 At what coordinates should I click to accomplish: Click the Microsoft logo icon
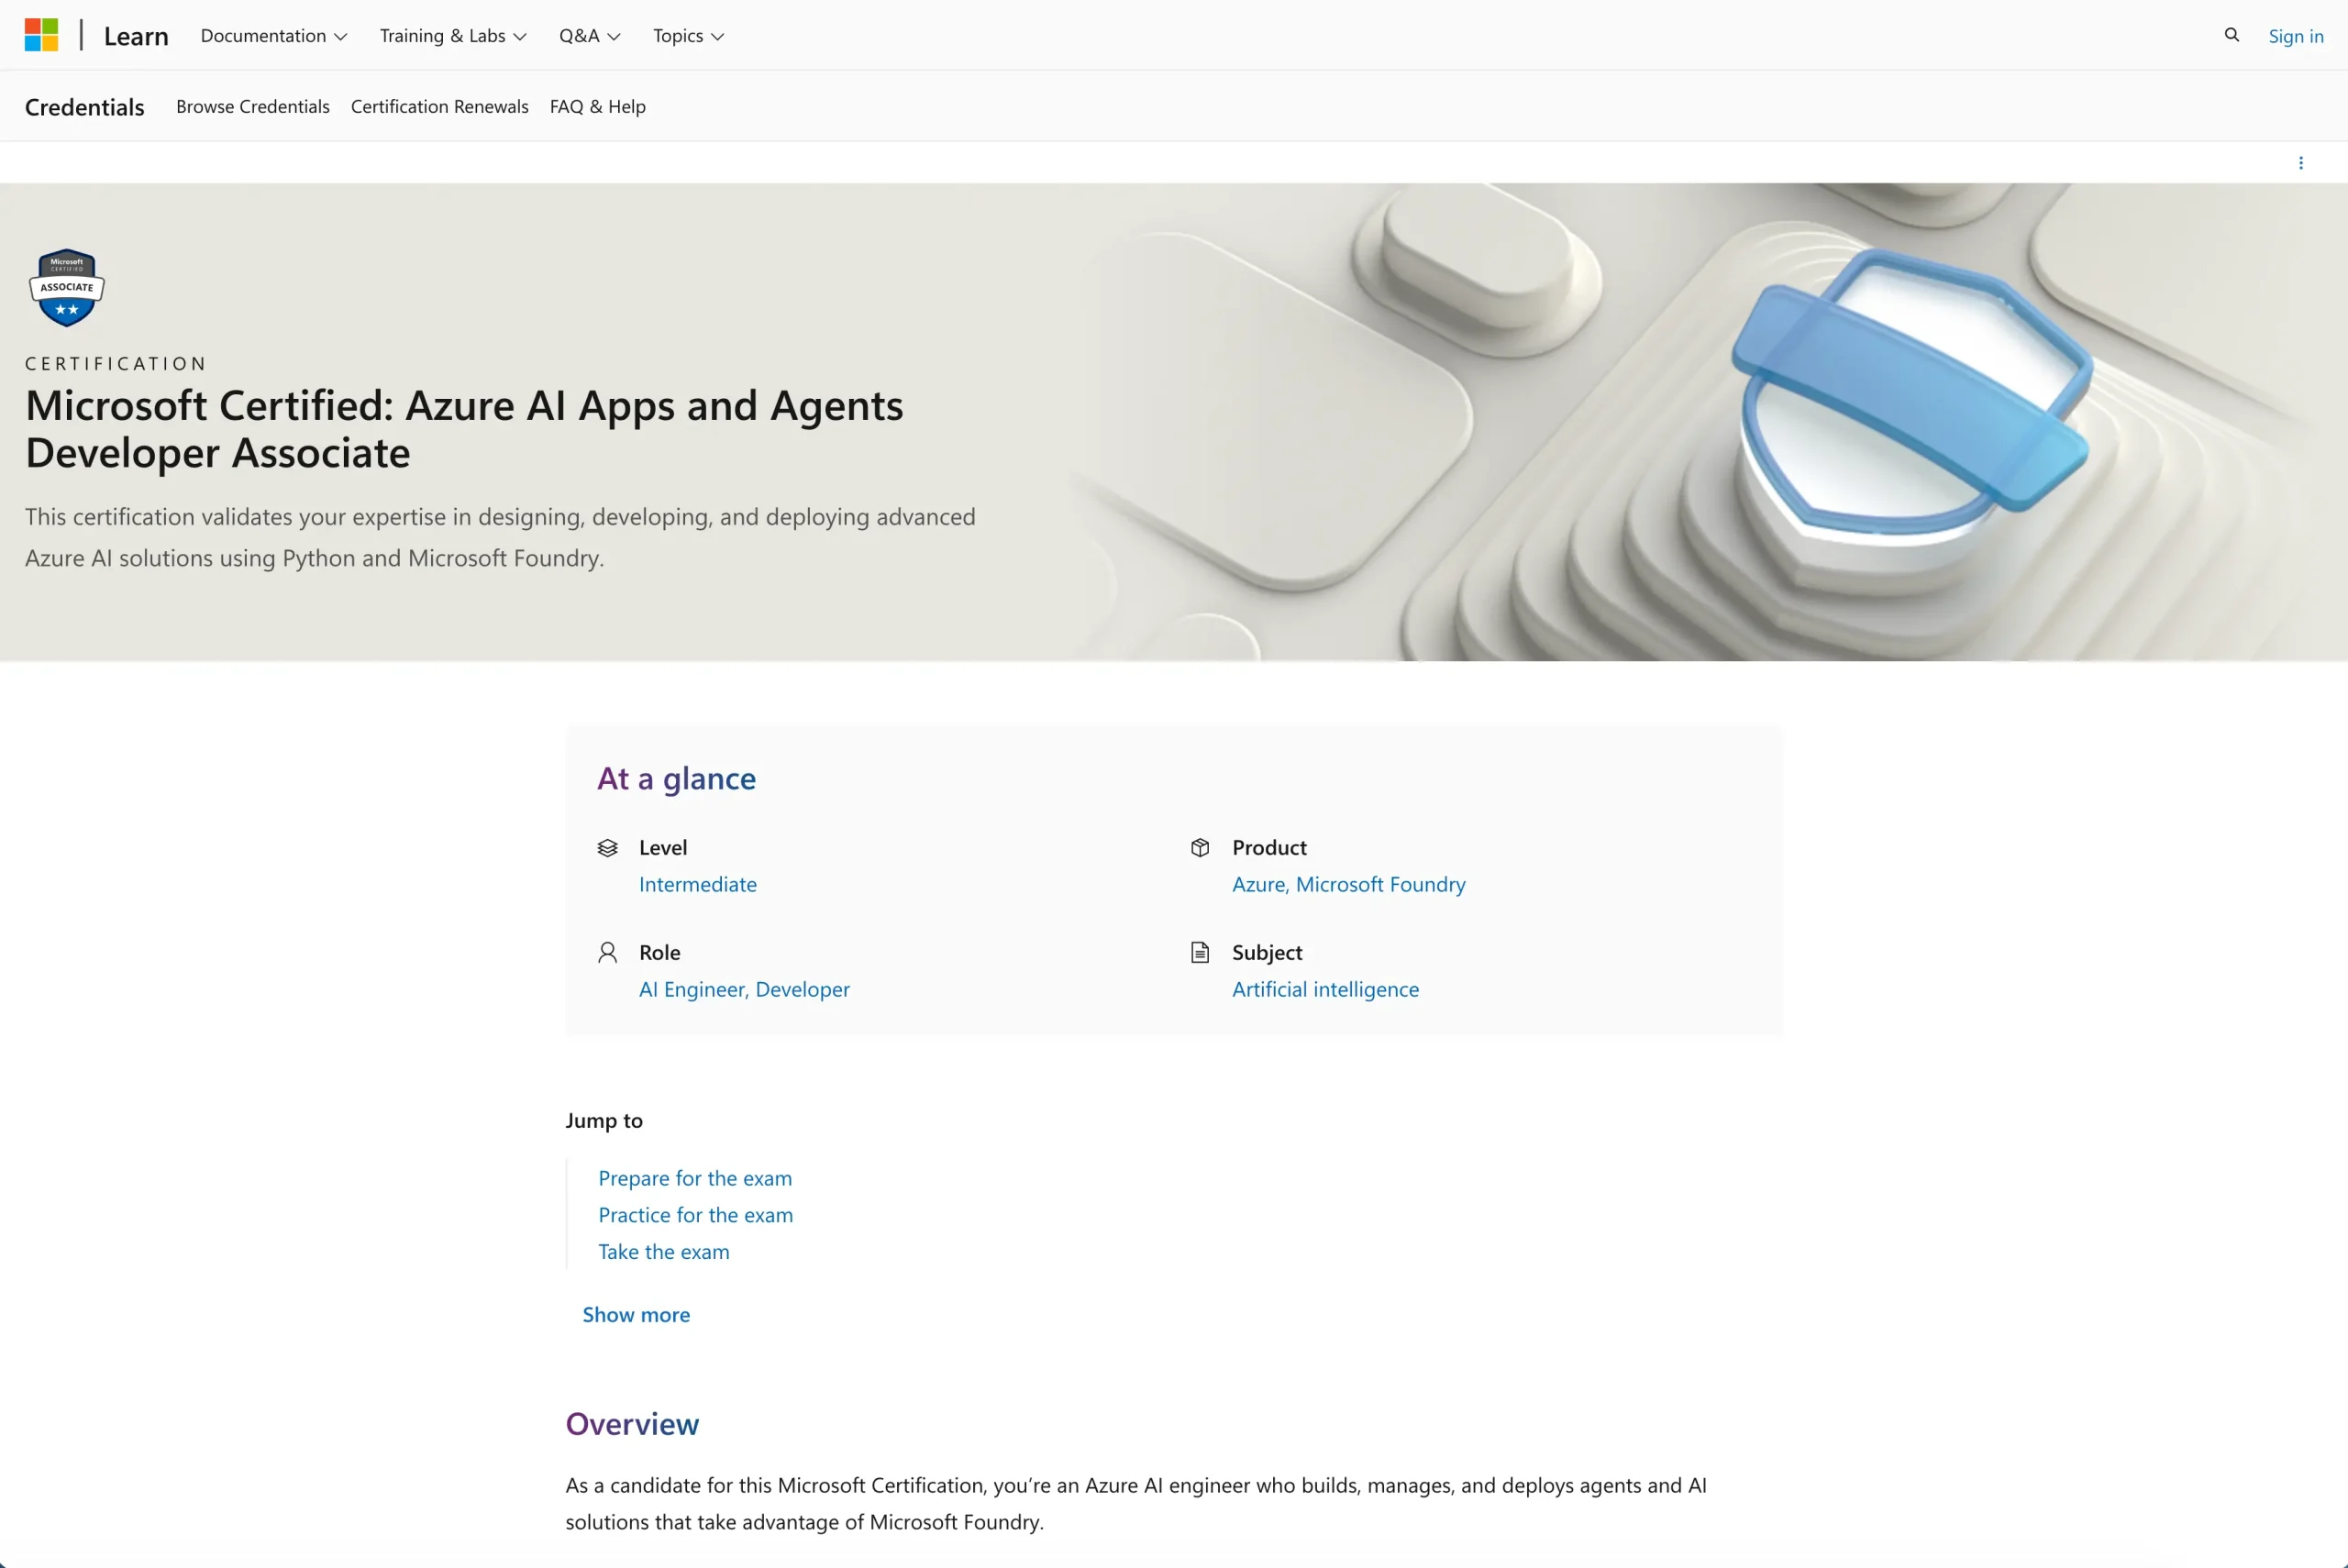[x=41, y=35]
